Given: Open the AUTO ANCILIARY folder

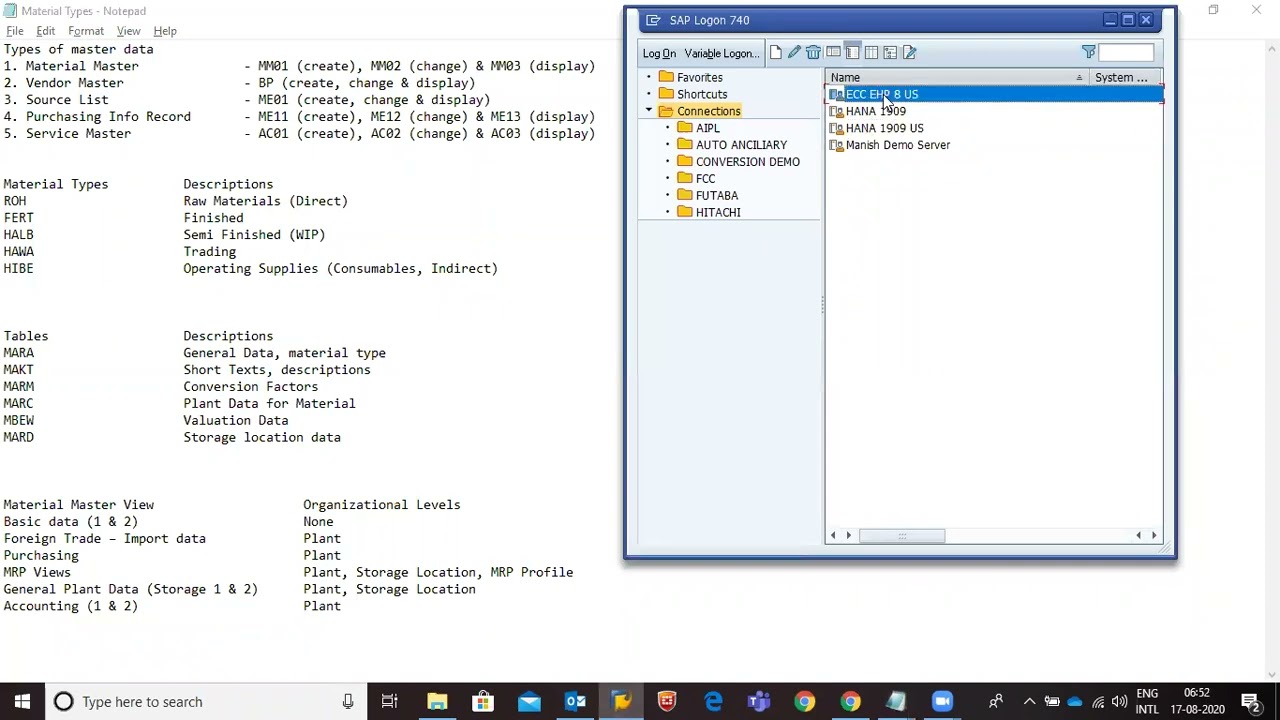Looking at the screenshot, I should 741,145.
